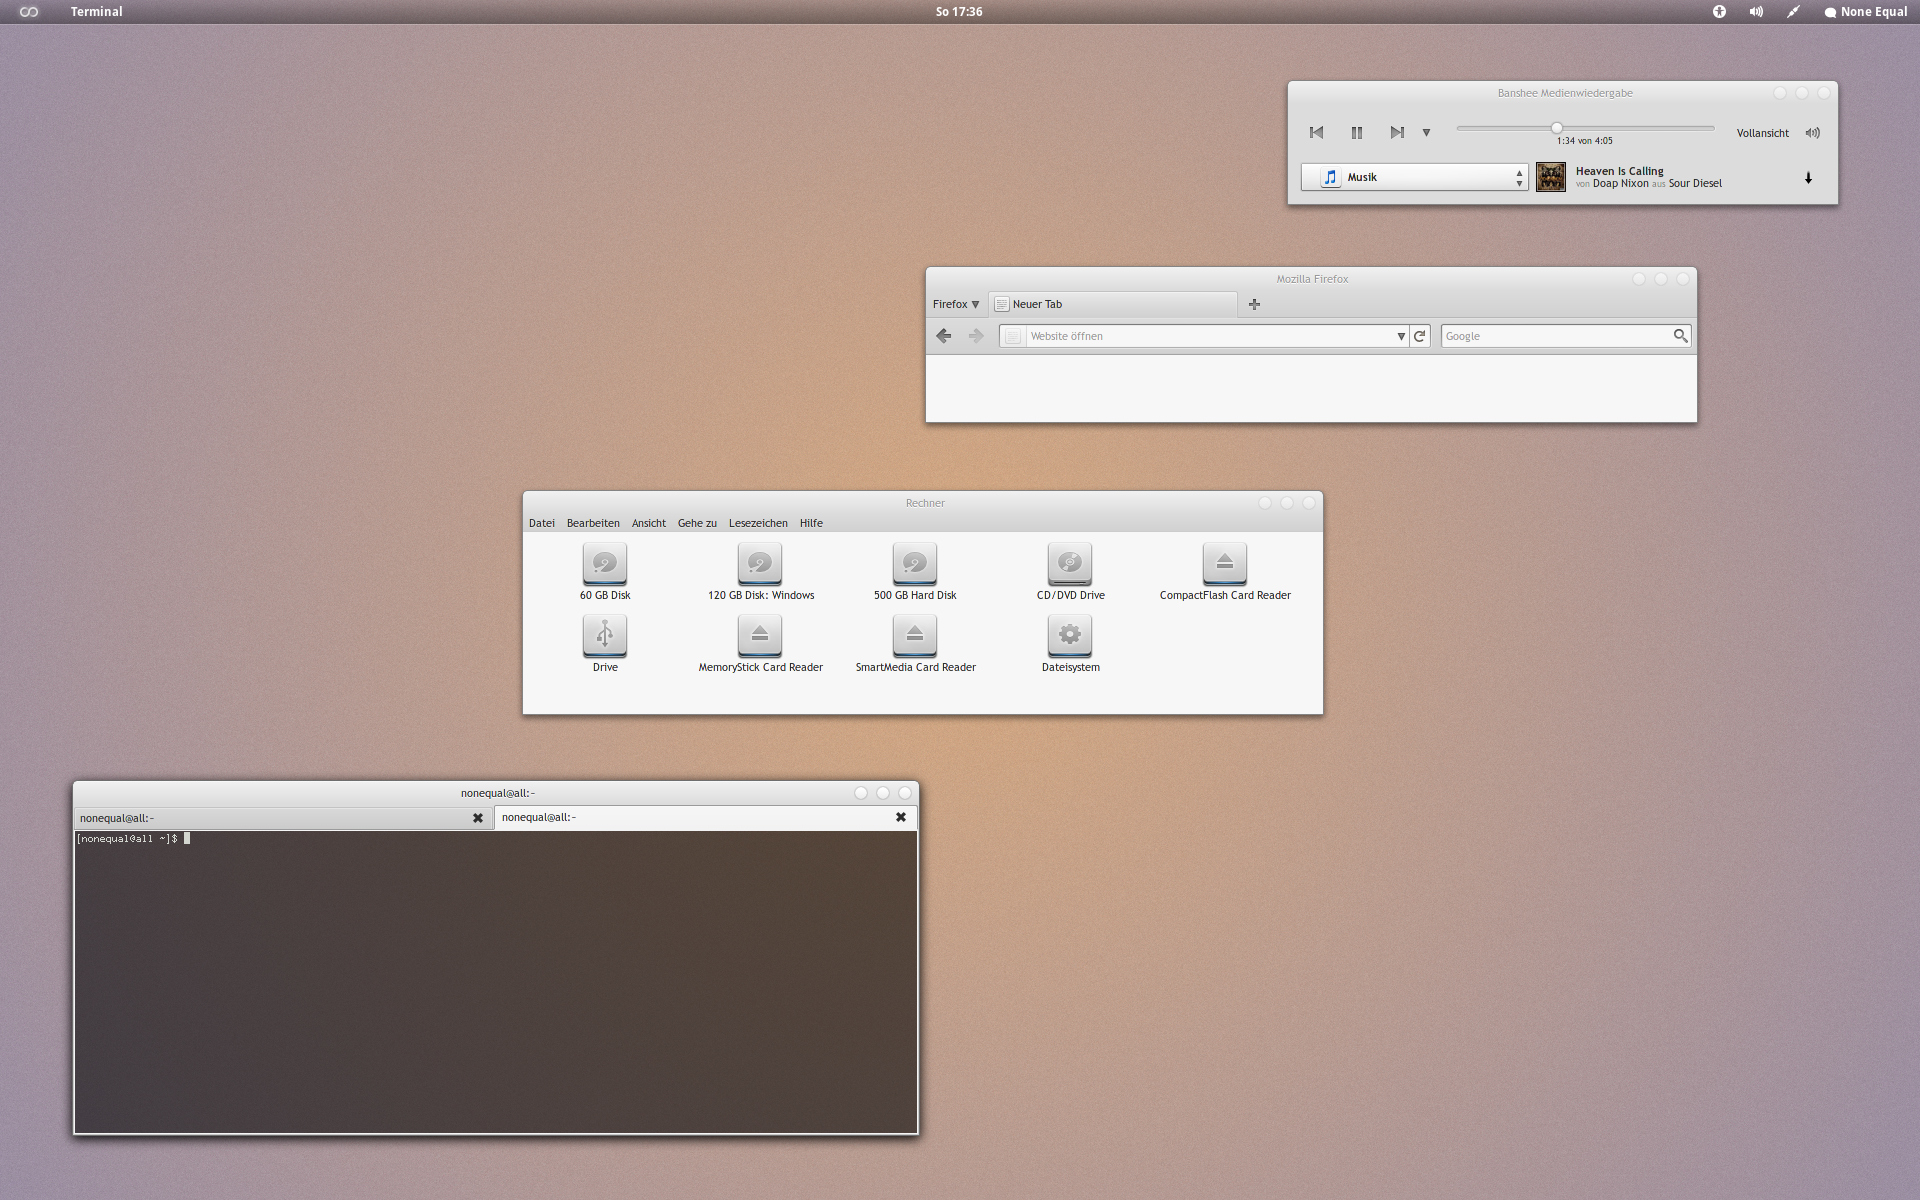This screenshot has width=1920, height=1200.
Task: Click the Vollansicht button in Banshee
Action: click(x=1762, y=133)
